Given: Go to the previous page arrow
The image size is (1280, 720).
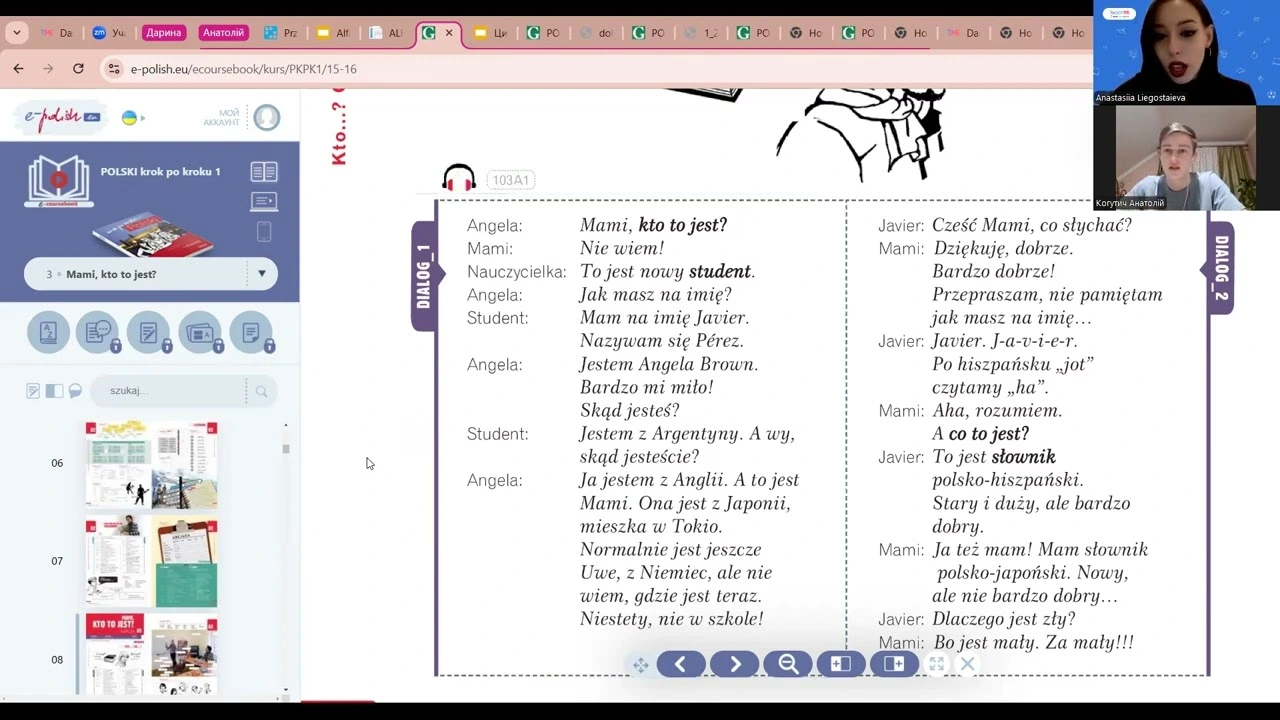Looking at the screenshot, I should (x=681, y=664).
